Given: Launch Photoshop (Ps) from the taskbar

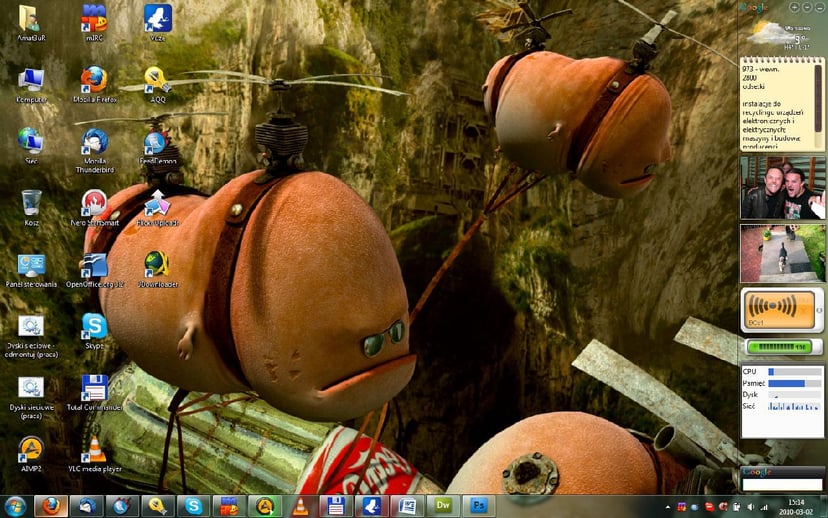Looking at the screenshot, I should click(x=478, y=506).
